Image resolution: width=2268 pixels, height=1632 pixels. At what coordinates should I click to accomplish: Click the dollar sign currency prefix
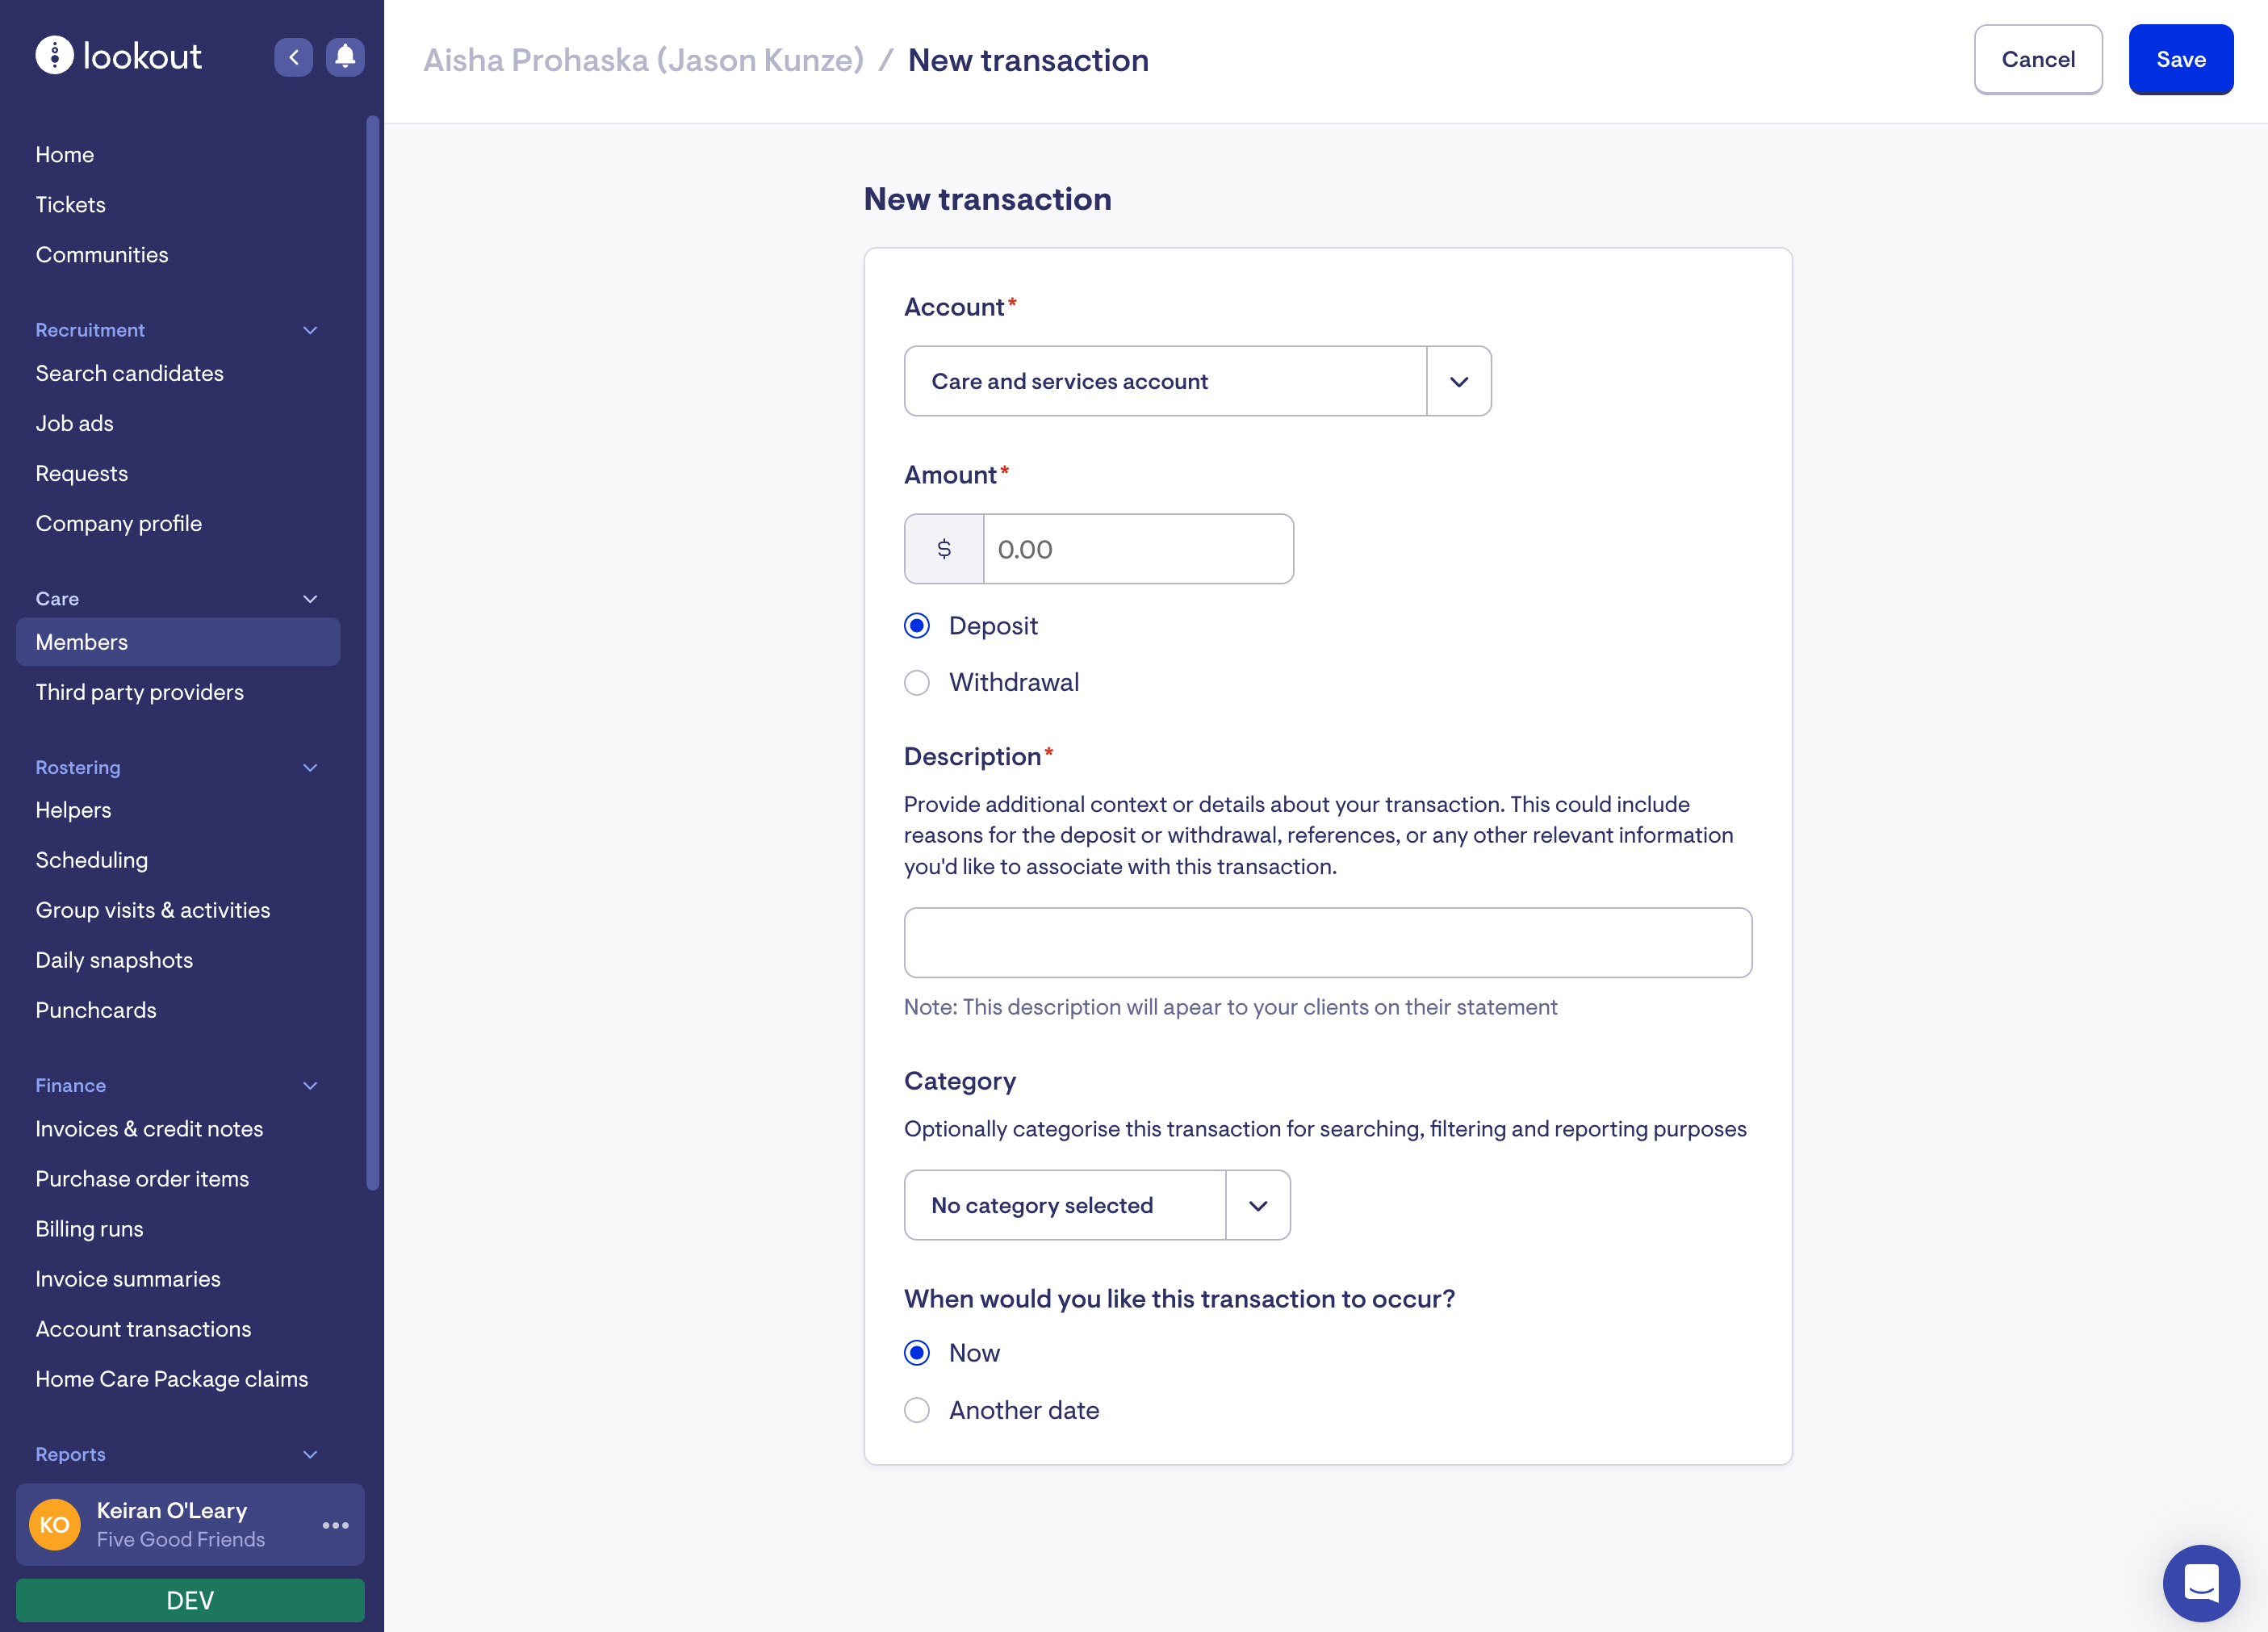(x=943, y=549)
